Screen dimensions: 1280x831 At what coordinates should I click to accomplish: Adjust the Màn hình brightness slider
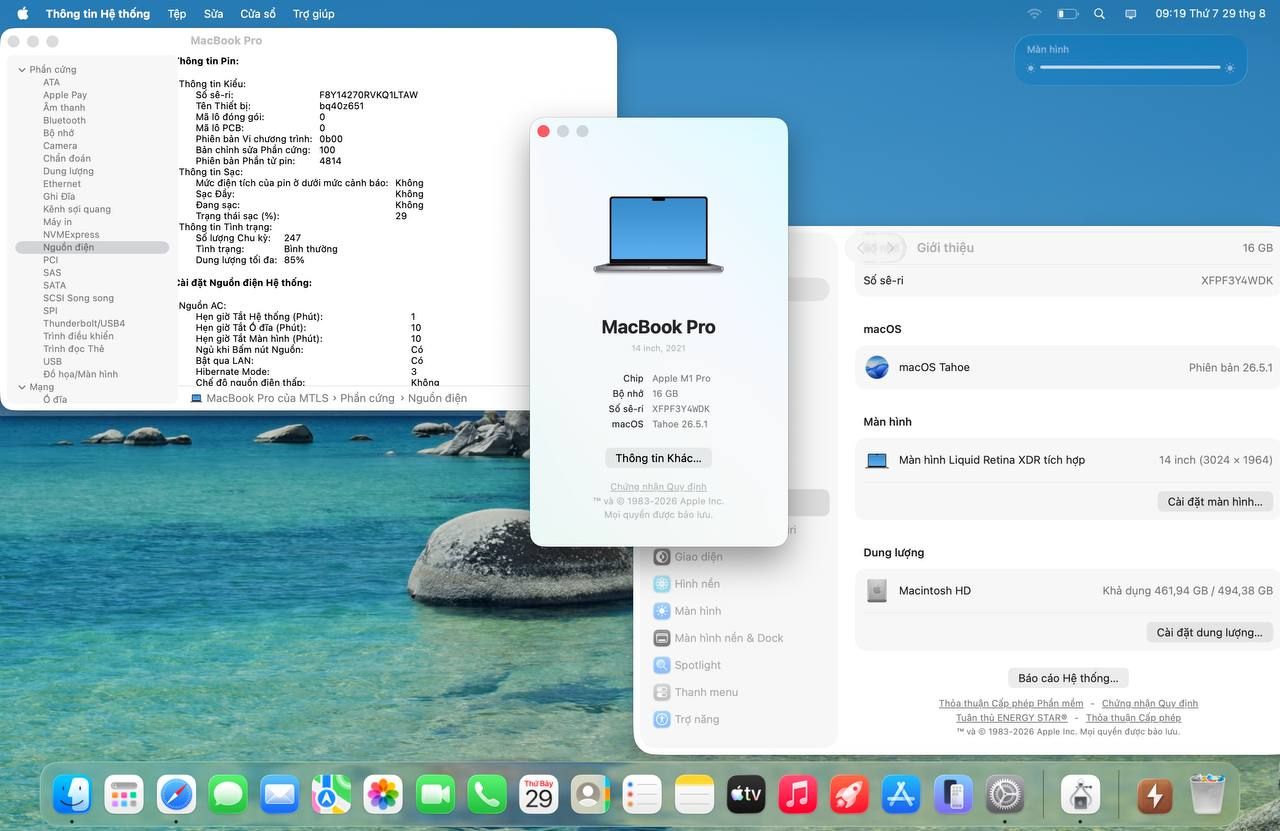coord(1130,68)
